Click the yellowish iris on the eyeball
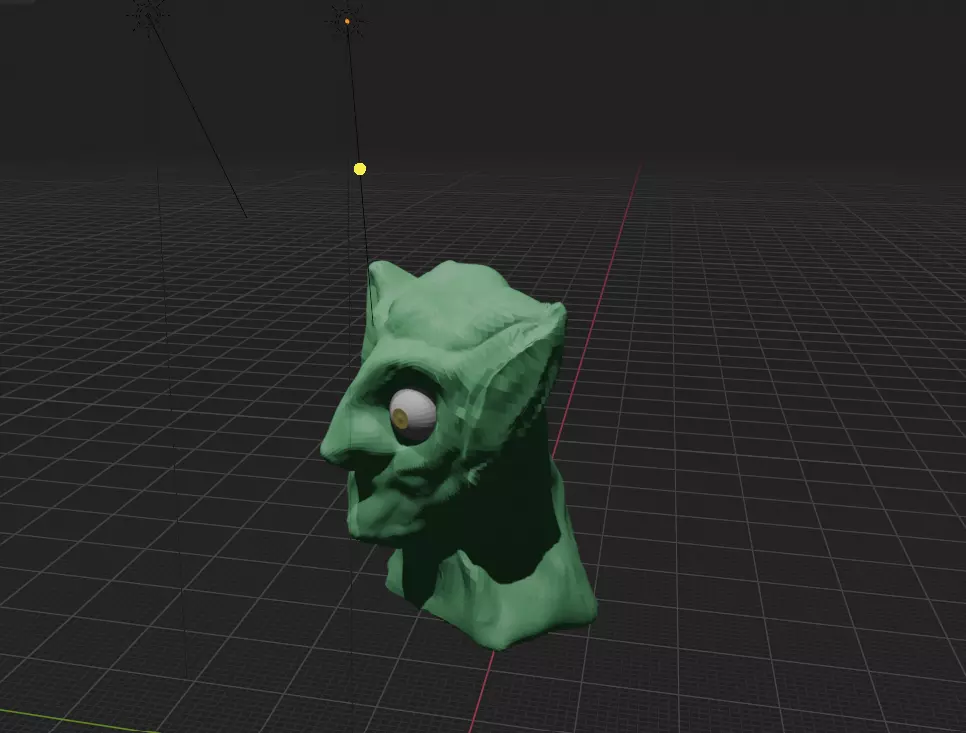 tap(400, 418)
